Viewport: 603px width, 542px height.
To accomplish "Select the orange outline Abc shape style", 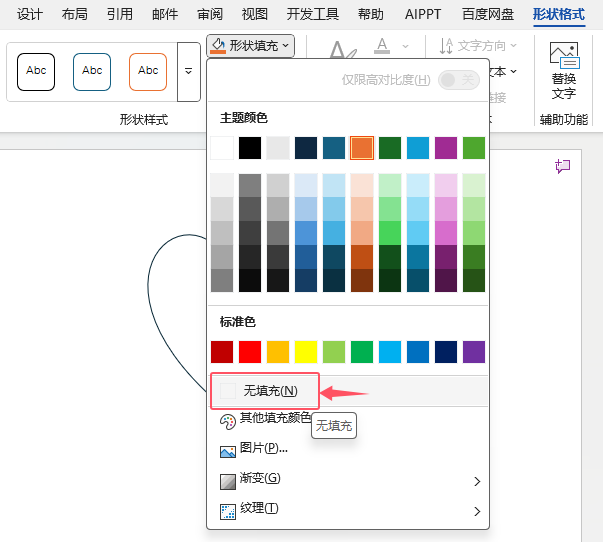I will point(148,72).
